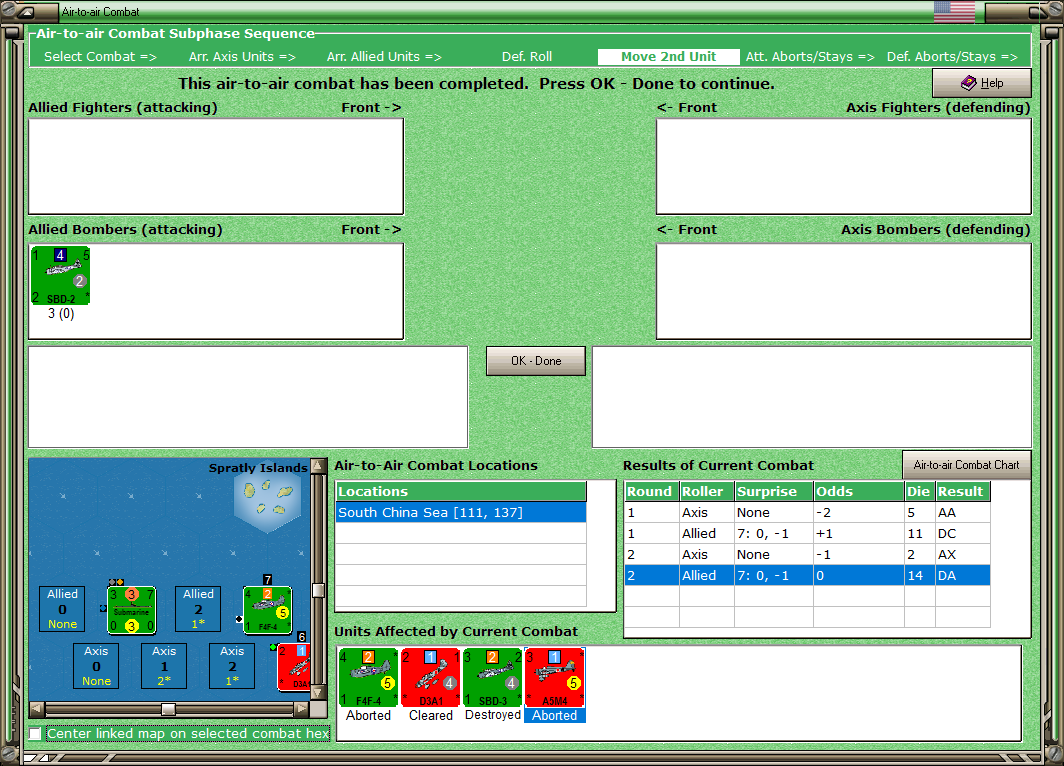Click the Def. Roll subphase step
Image resolution: width=1064 pixels, height=766 pixels.
tap(527, 57)
